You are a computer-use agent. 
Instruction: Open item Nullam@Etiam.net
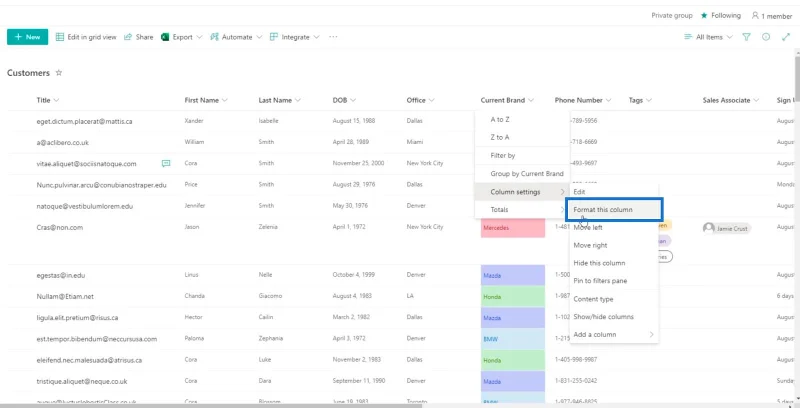[x=65, y=296]
